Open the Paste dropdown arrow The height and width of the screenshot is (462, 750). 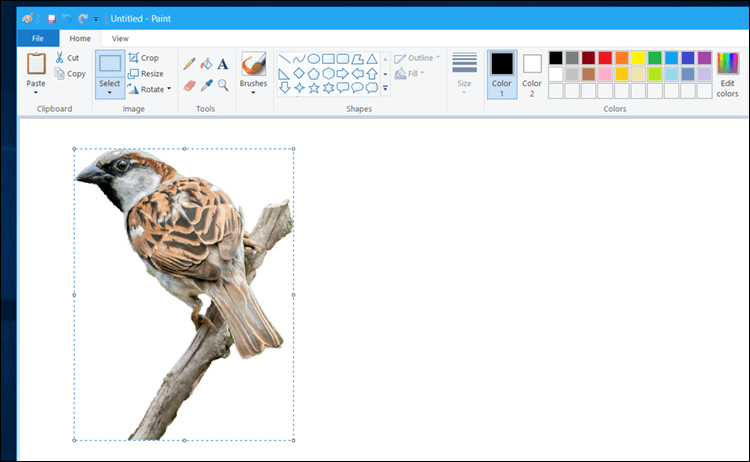(x=36, y=92)
